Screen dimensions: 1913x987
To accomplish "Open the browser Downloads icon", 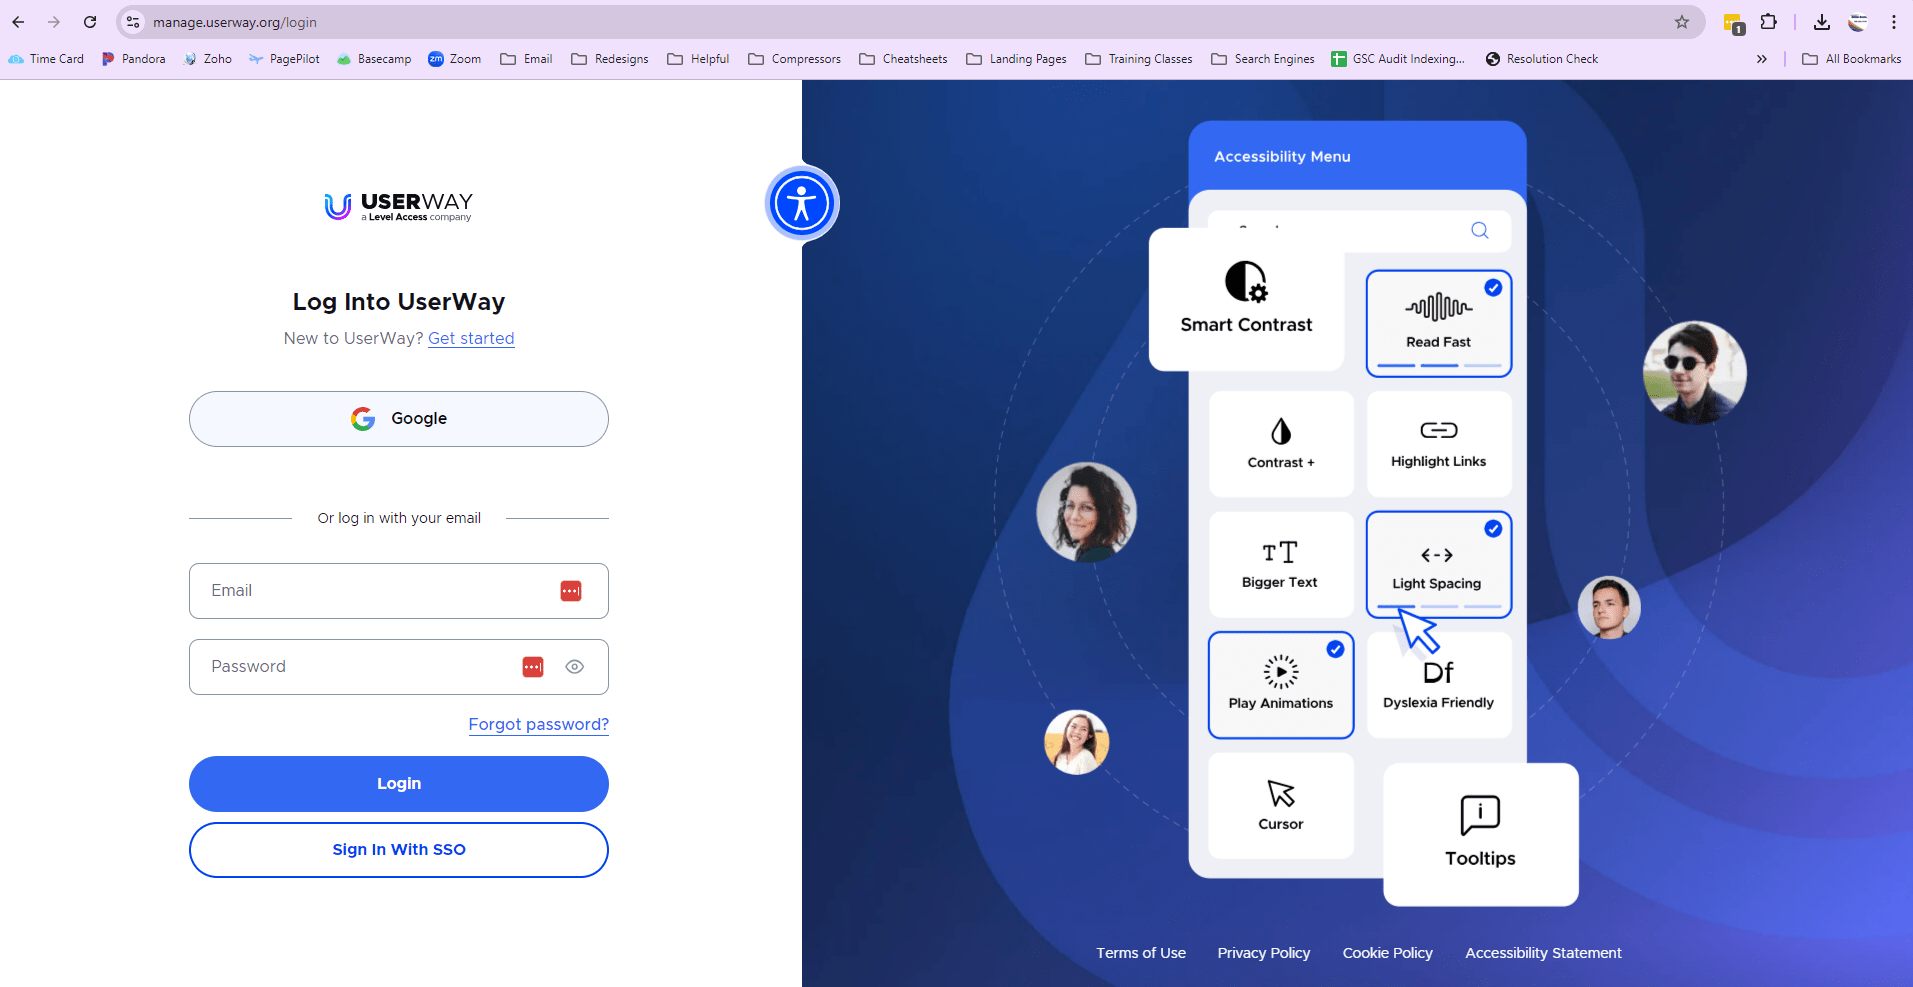I will pyautogui.click(x=1821, y=22).
